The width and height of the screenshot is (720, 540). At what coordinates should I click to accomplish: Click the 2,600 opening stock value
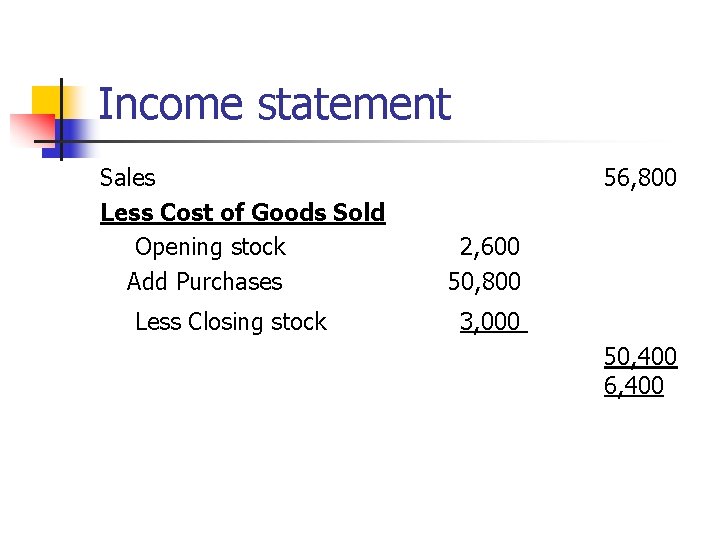click(x=489, y=247)
